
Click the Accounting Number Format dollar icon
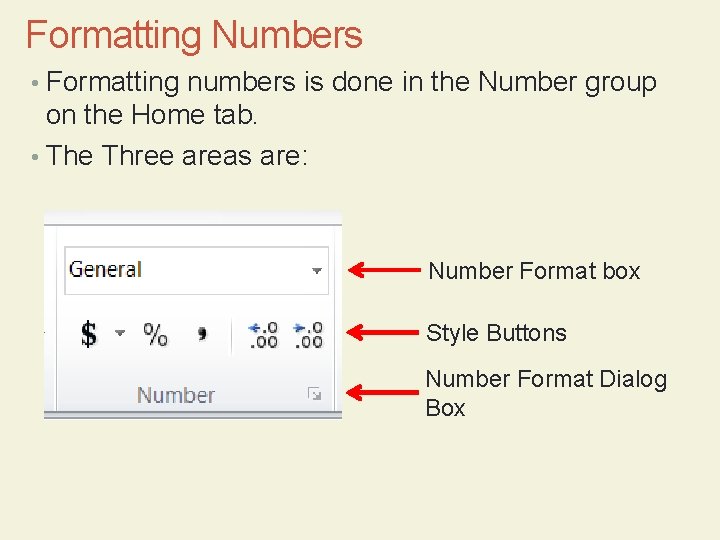click(89, 333)
